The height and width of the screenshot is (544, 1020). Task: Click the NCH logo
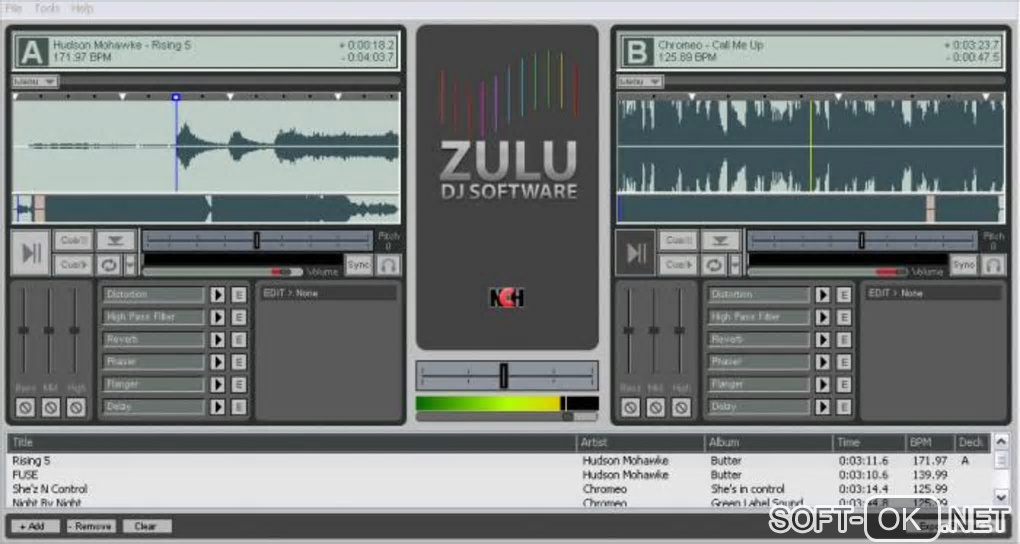click(507, 297)
